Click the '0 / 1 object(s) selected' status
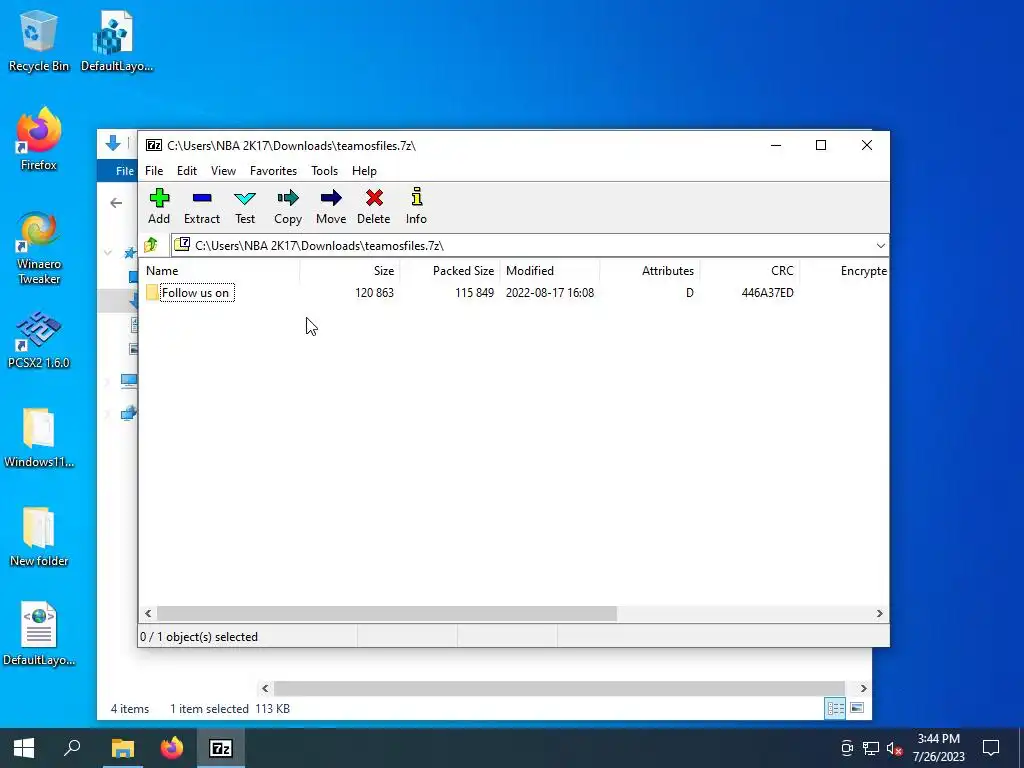1024x768 pixels. click(199, 637)
